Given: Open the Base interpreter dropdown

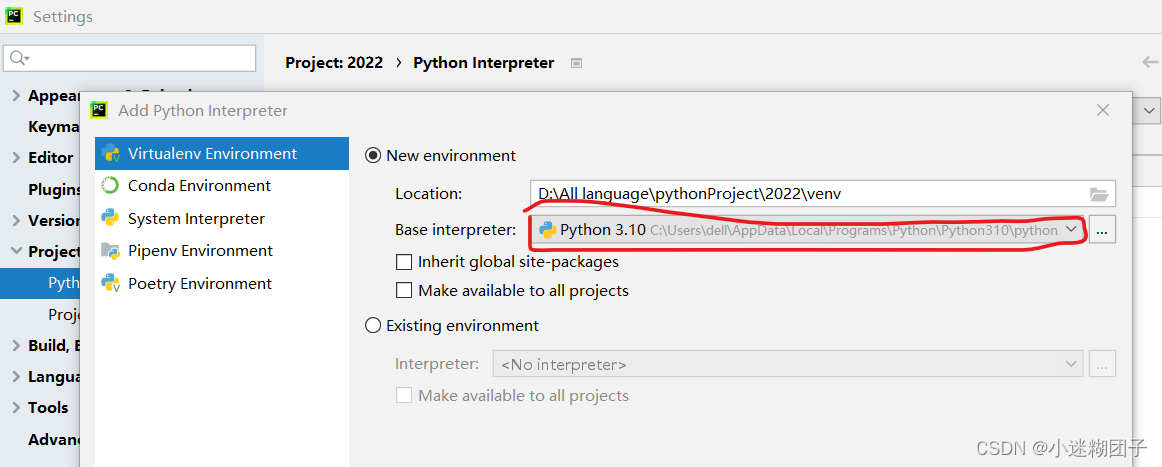Looking at the screenshot, I should coord(808,230).
